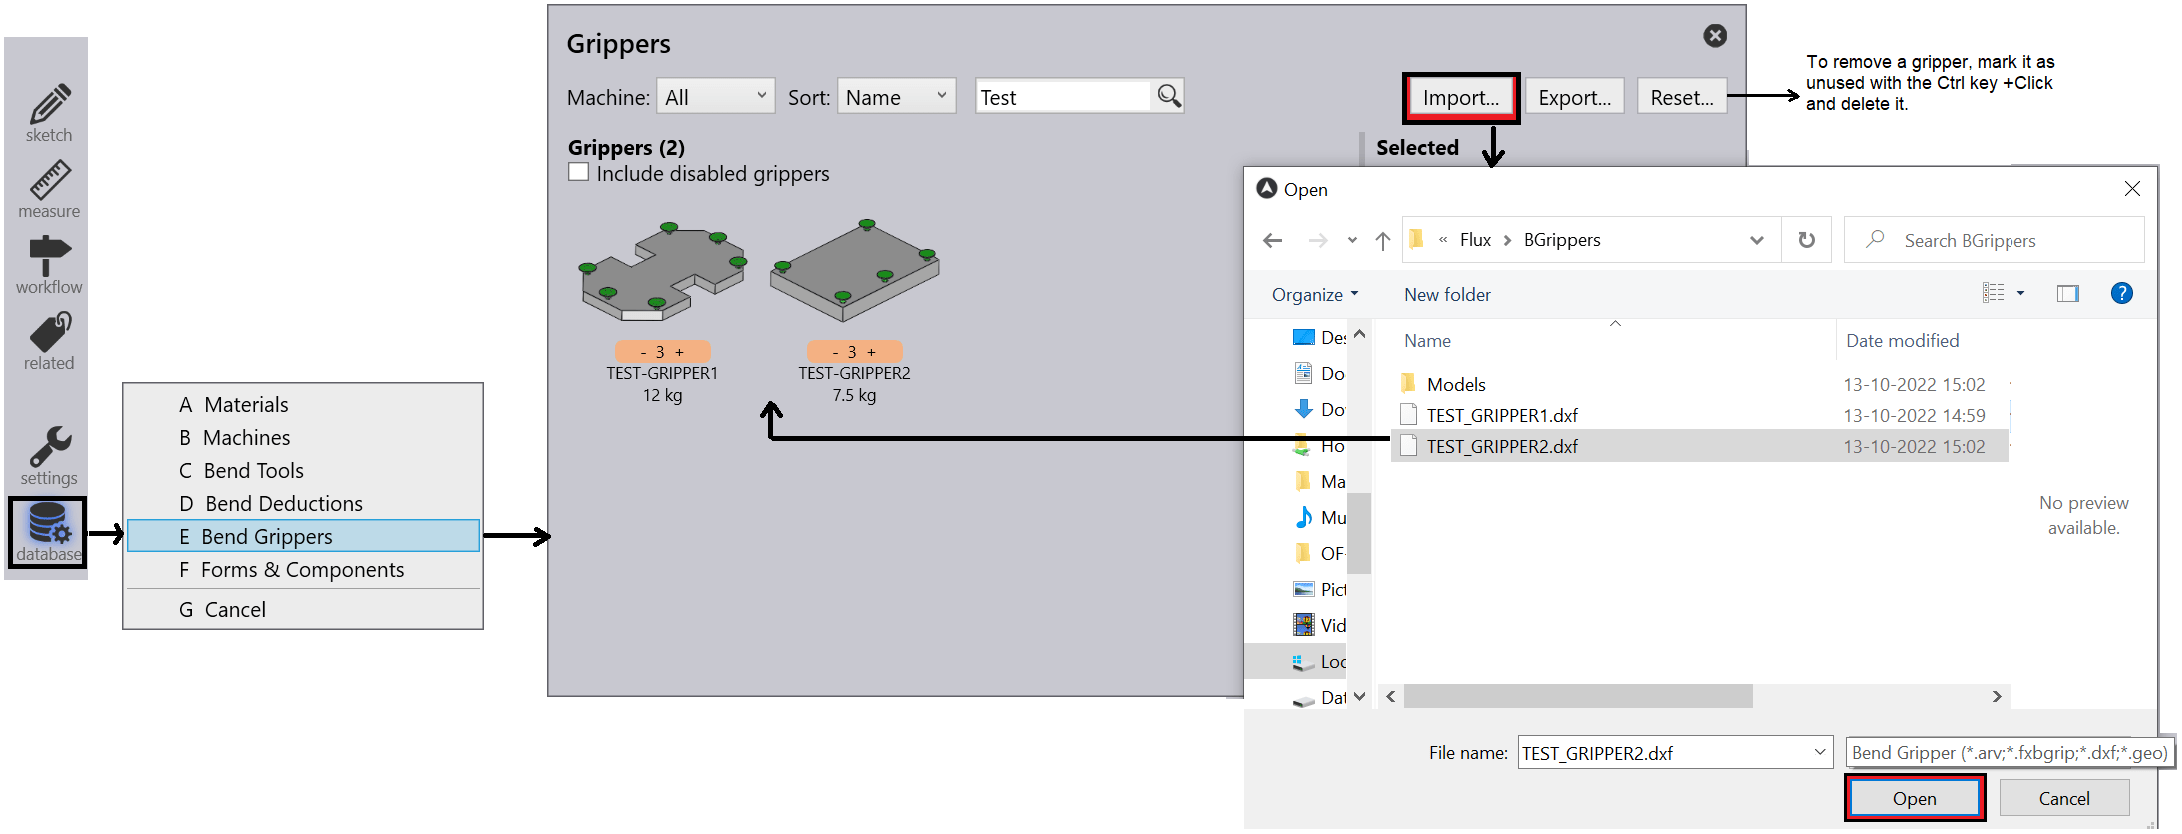Expand the Bend Gripper file type filter
Screen dimensions: 2182x834
click(2009, 753)
